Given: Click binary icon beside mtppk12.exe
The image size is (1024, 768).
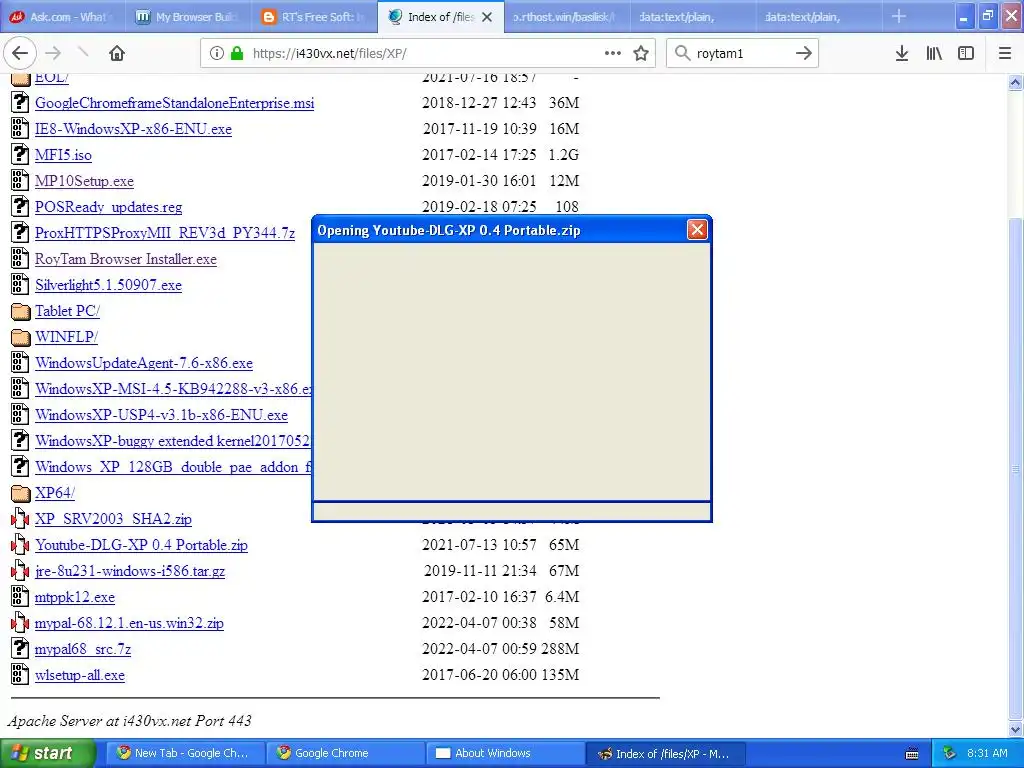Looking at the screenshot, I should (20, 596).
